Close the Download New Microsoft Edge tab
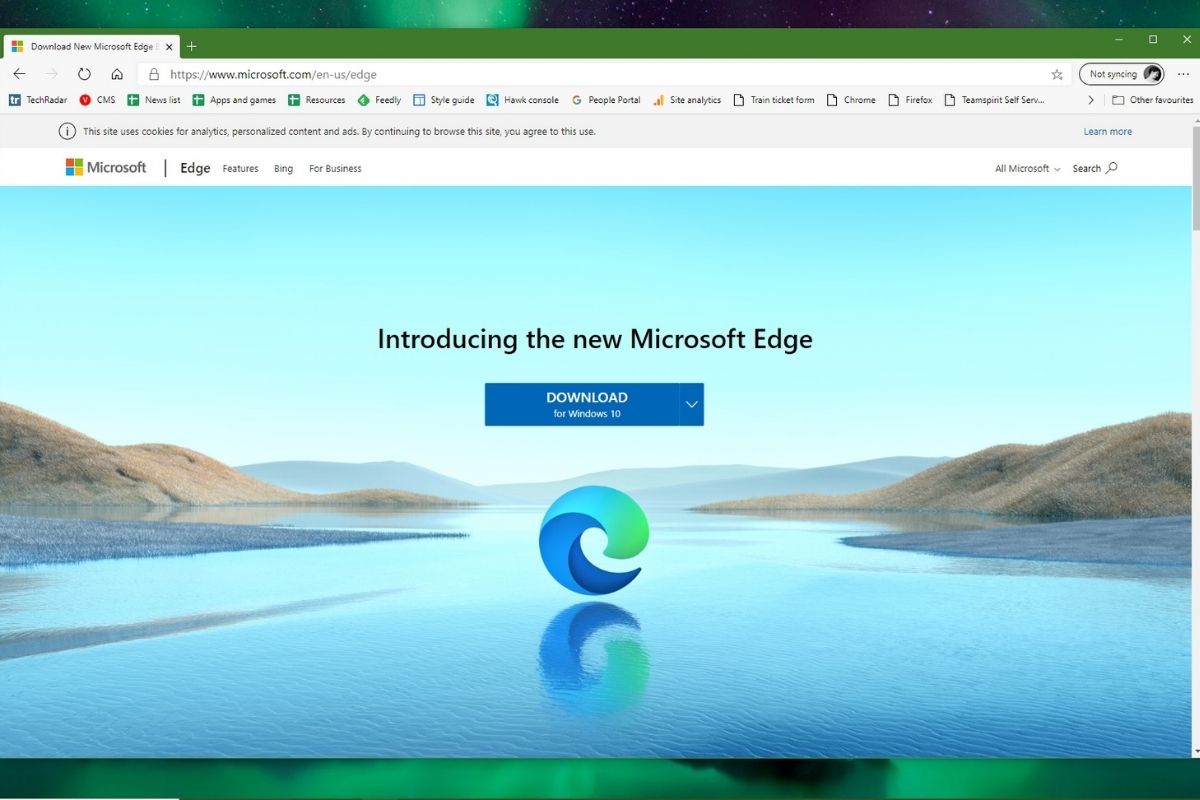The width and height of the screenshot is (1200, 800). (x=169, y=46)
